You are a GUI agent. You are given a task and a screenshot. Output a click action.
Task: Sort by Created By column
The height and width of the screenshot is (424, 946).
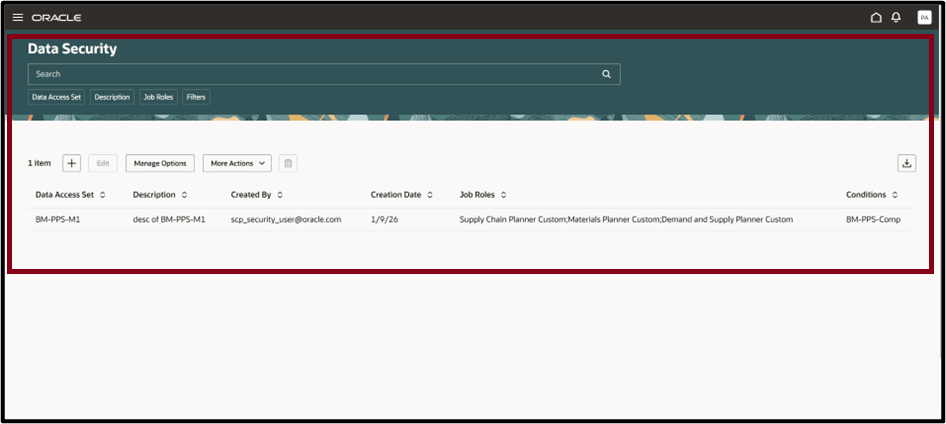[x=280, y=195]
